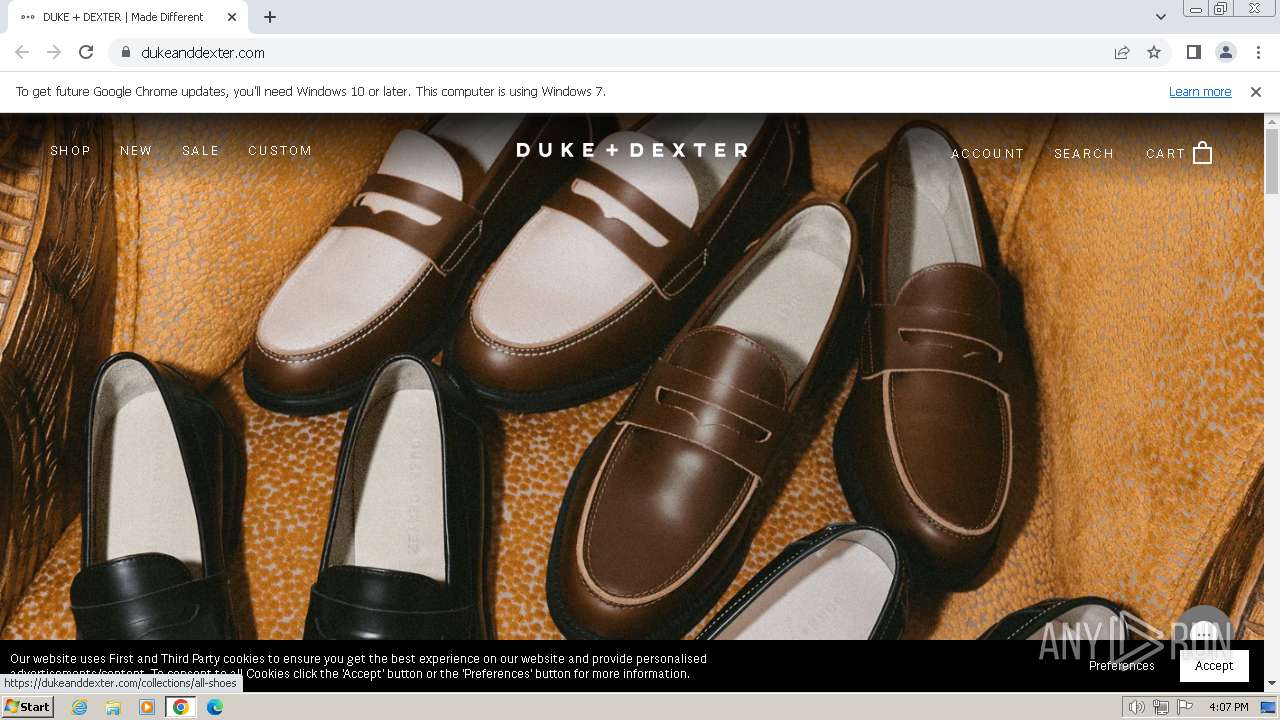The width and height of the screenshot is (1280, 720).
Task: Share this page via the share icon
Action: (1122, 52)
